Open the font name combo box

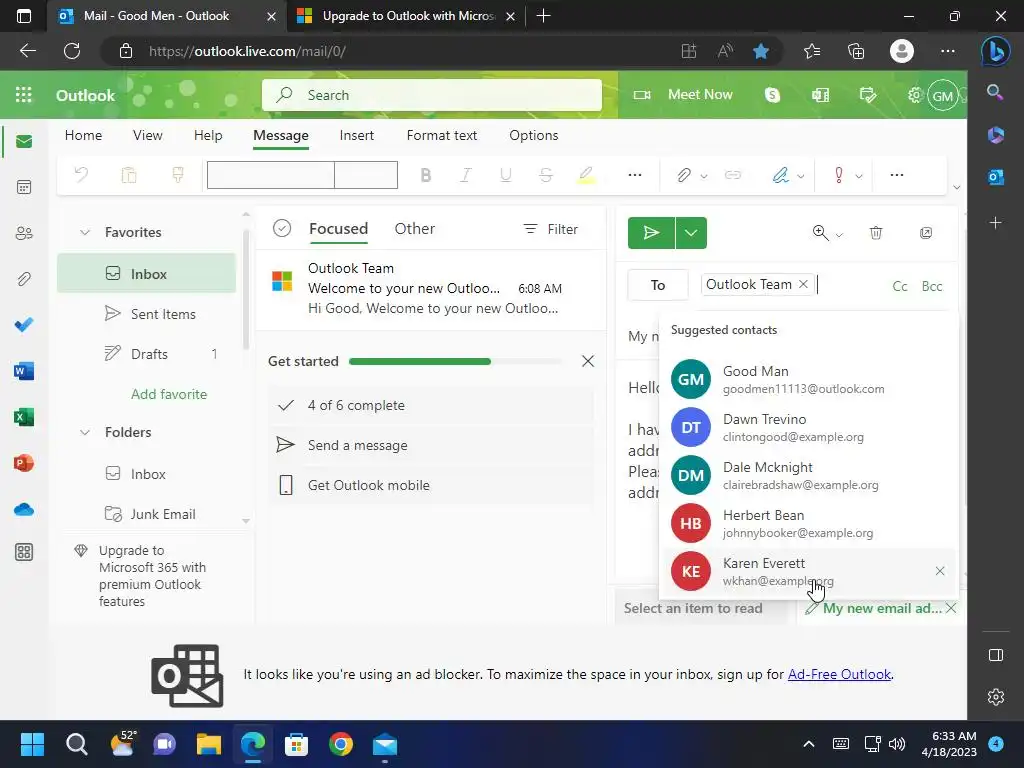(x=271, y=175)
